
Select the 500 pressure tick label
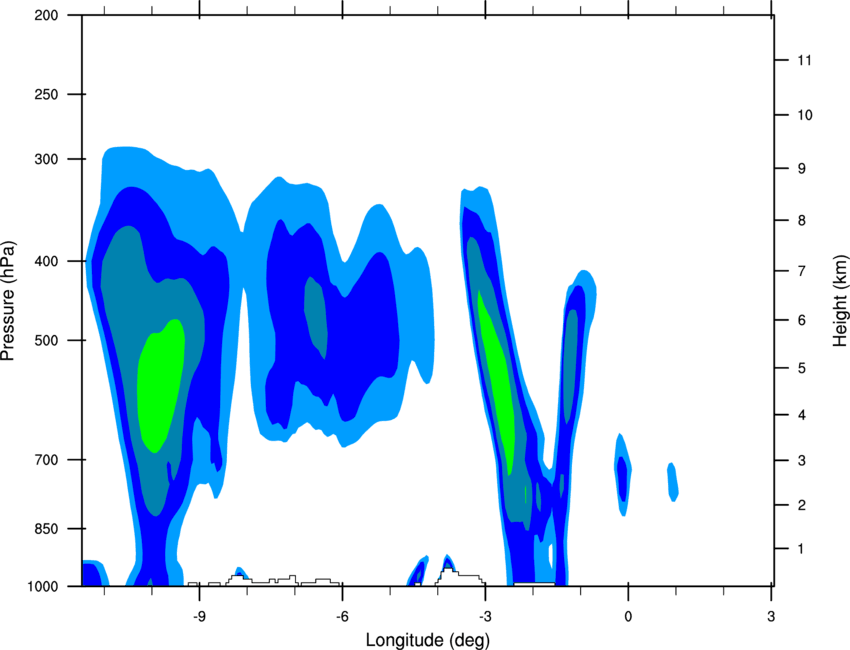point(46,340)
